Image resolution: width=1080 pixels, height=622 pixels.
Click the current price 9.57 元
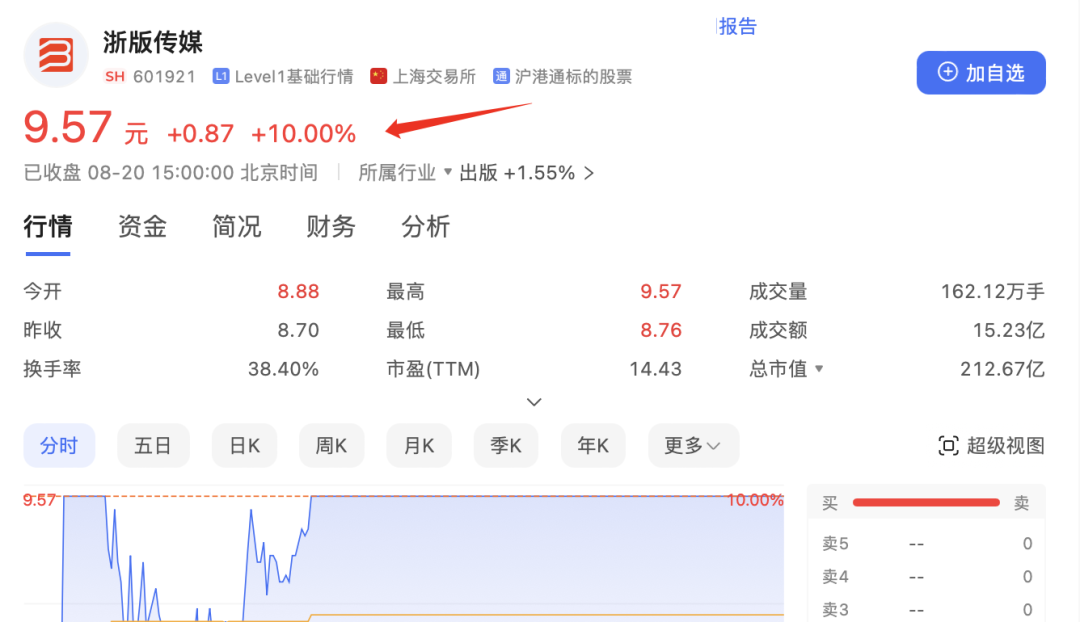[x=86, y=127]
